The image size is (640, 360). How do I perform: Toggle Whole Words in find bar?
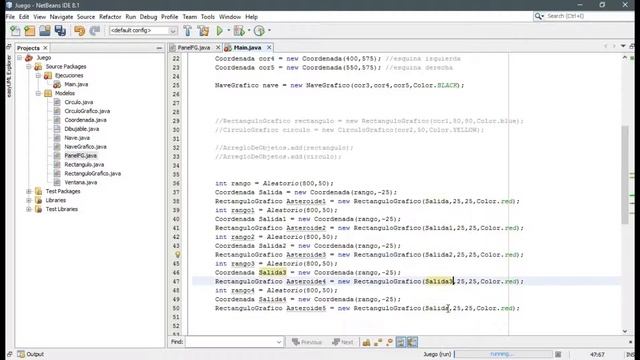coord(378,342)
